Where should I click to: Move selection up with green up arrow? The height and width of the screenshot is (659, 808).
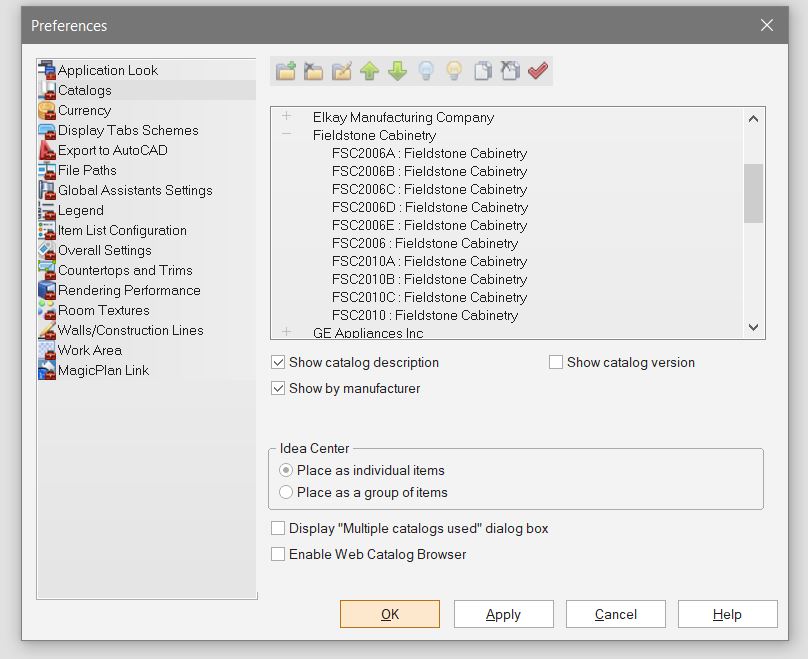coord(369,71)
